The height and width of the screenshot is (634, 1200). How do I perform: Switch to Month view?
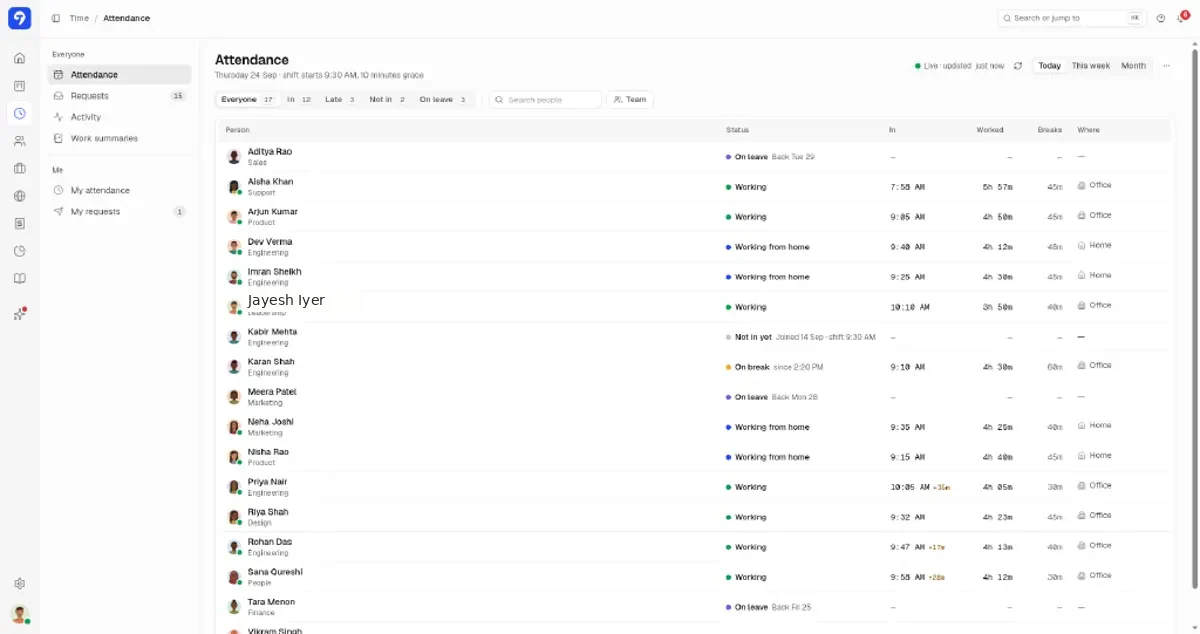pos(1133,66)
